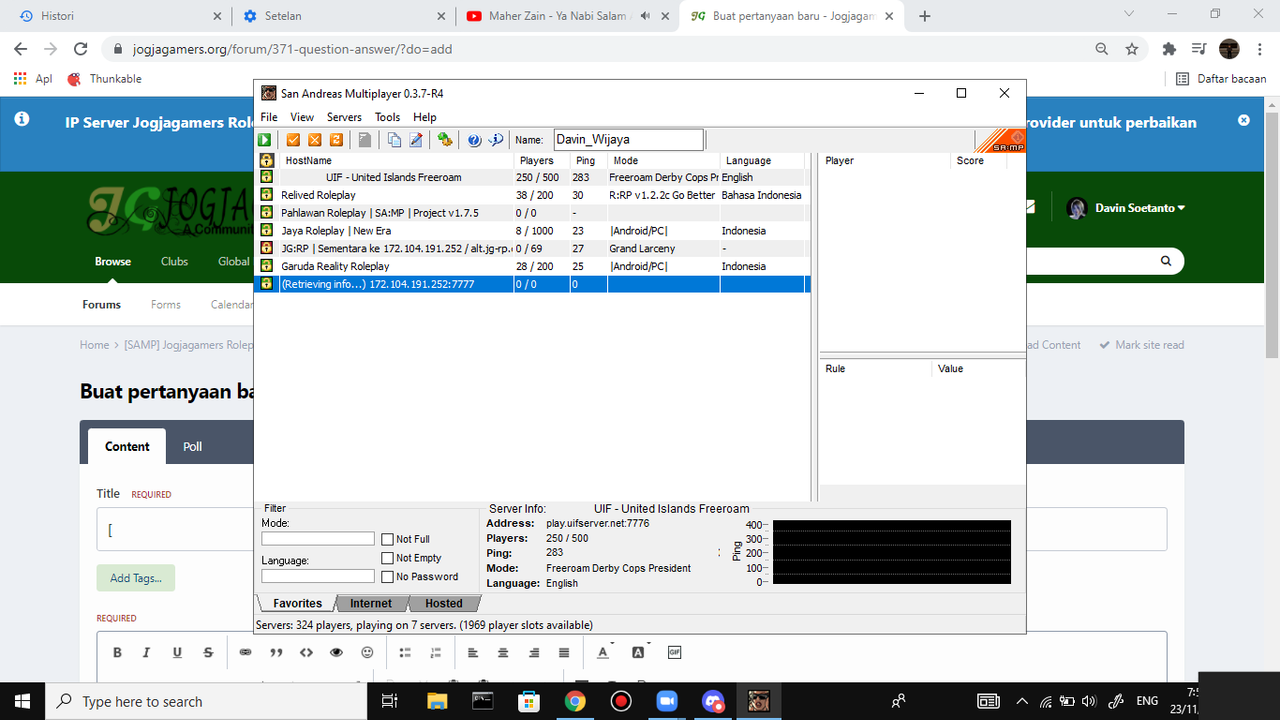
Task: Select the Garuda Reality Roleplay server row
Action: (532, 266)
